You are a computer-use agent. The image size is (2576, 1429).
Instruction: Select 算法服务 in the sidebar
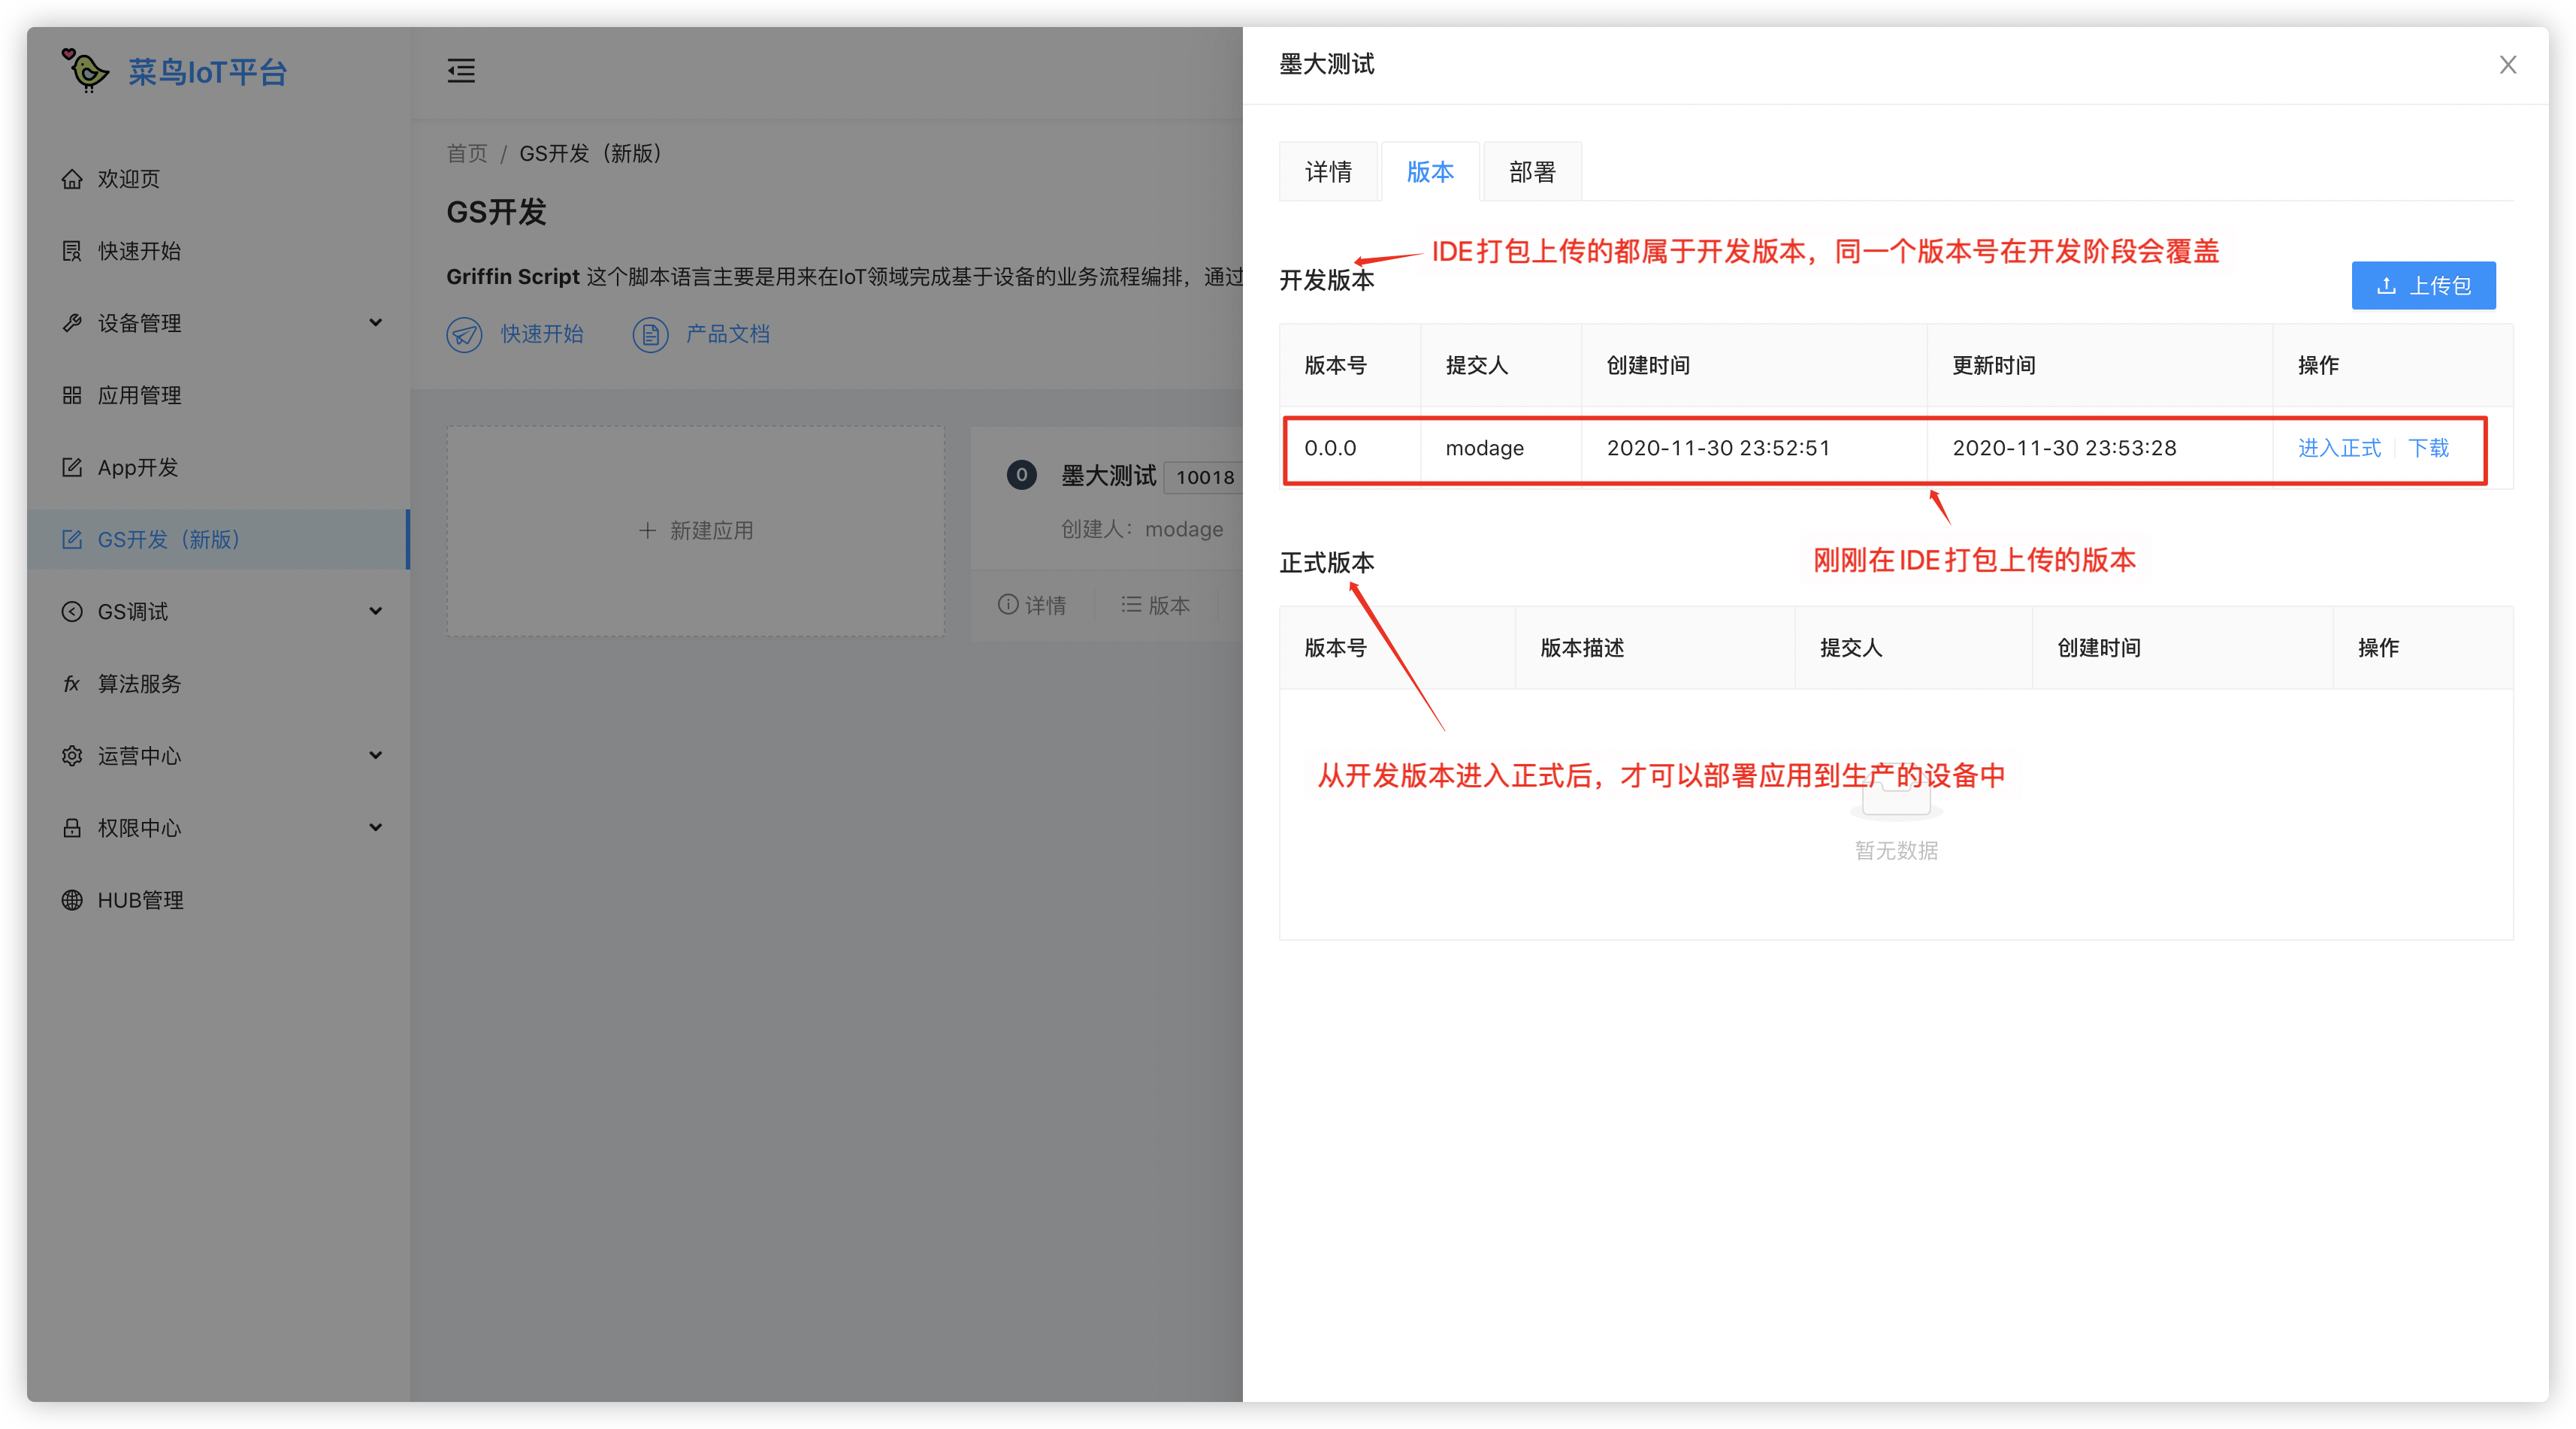pyautogui.click(x=139, y=684)
